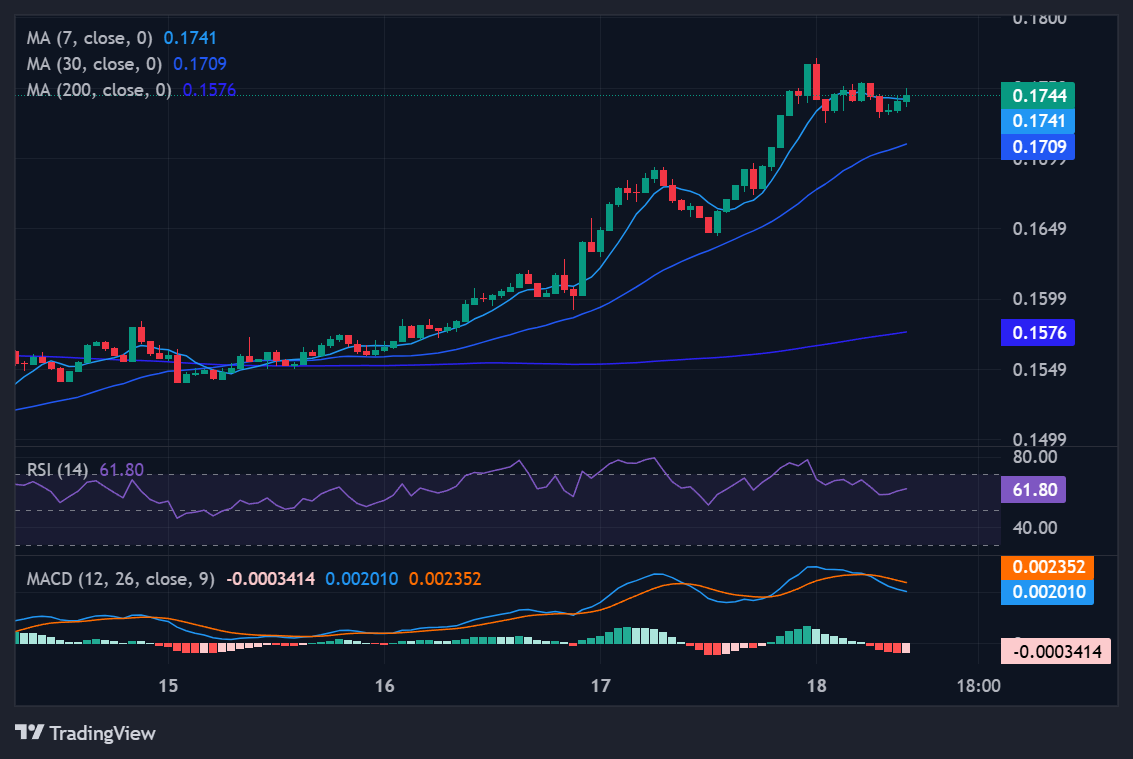Screen dimensions: 1133x759
Task: Select the orange 0.002352 MACD signal tag
Action: (x=1047, y=567)
